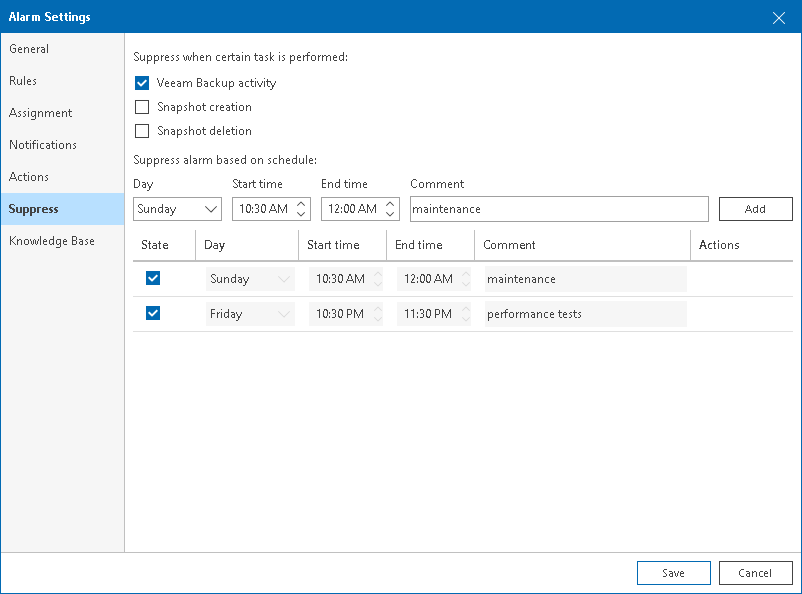Click down spinner on Friday row's 11:30 PM
802x594 pixels.
[465, 317]
